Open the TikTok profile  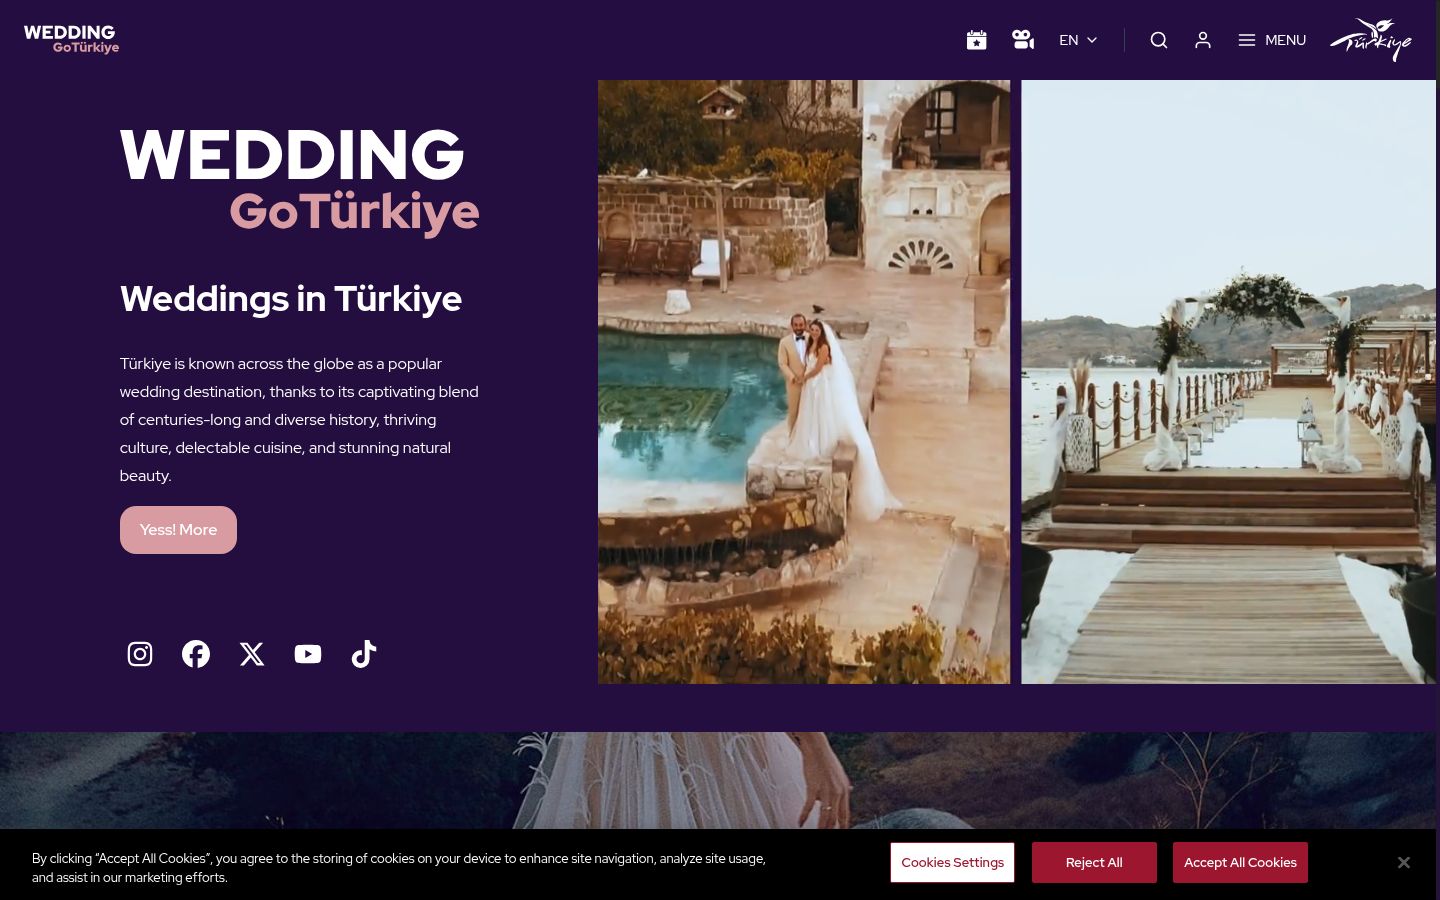[364, 654]
